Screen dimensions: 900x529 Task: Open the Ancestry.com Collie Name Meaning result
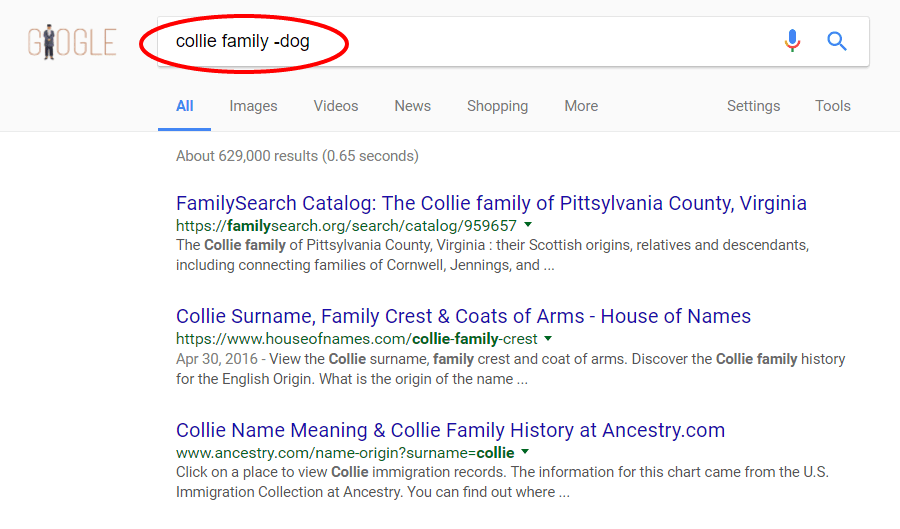[450, 430]
